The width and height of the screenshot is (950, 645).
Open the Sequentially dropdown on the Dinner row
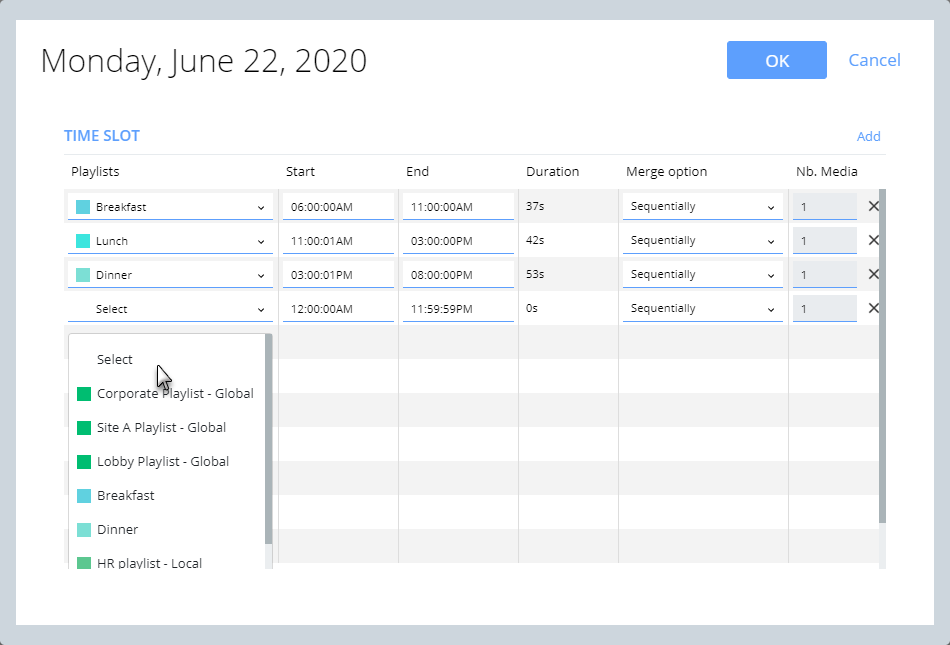pos(701,274)
